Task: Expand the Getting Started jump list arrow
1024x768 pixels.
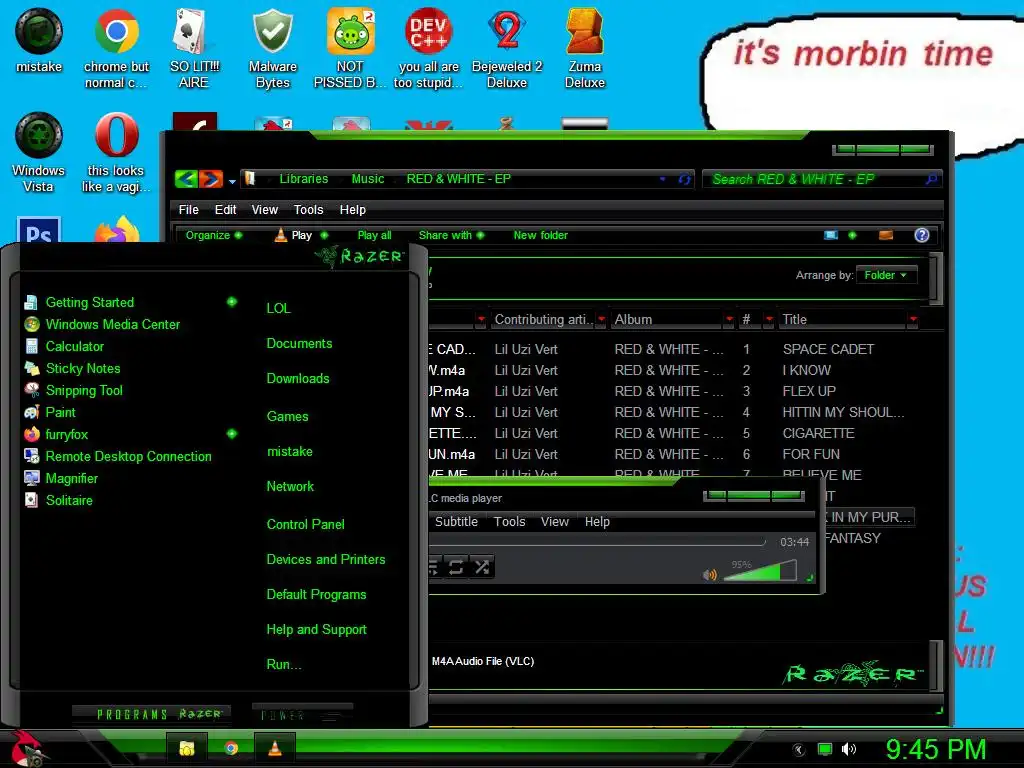Action: pos(231,302)
